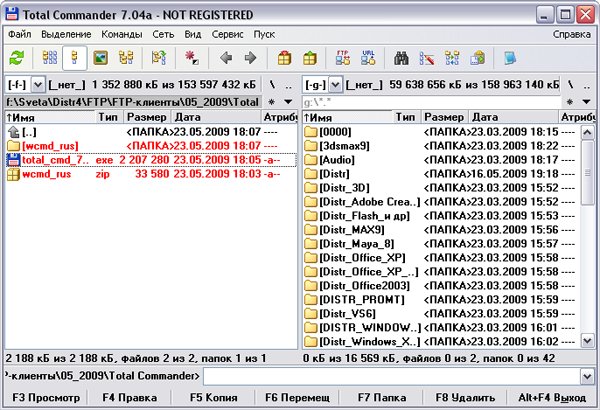Click the pack files gift-box icon
This screenshot has width=600, height=410.
pos(285,58)
